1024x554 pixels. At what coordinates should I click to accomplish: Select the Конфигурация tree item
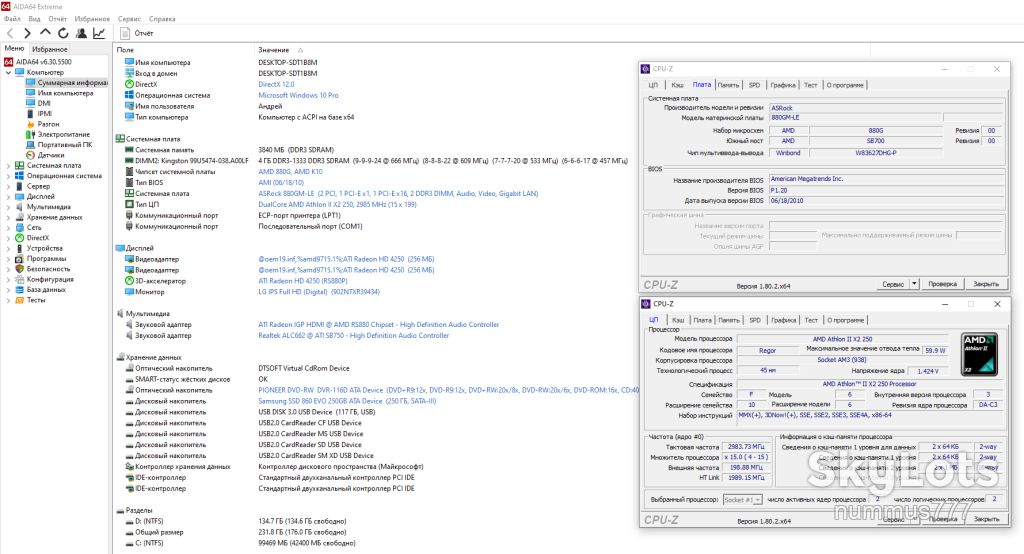50,280
